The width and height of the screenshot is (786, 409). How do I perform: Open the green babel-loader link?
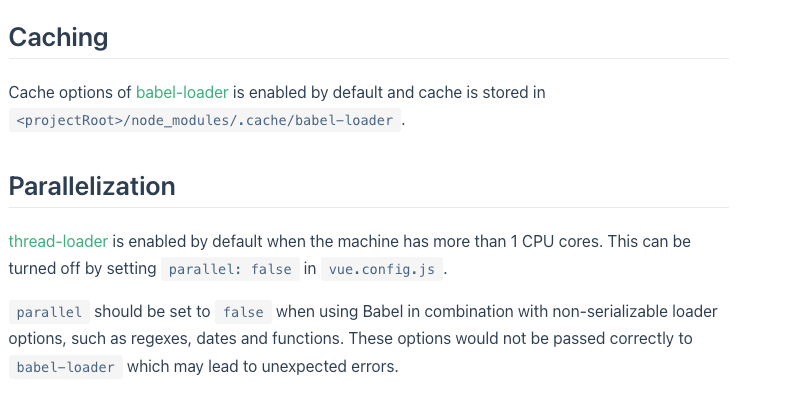[x=182, y=92]
